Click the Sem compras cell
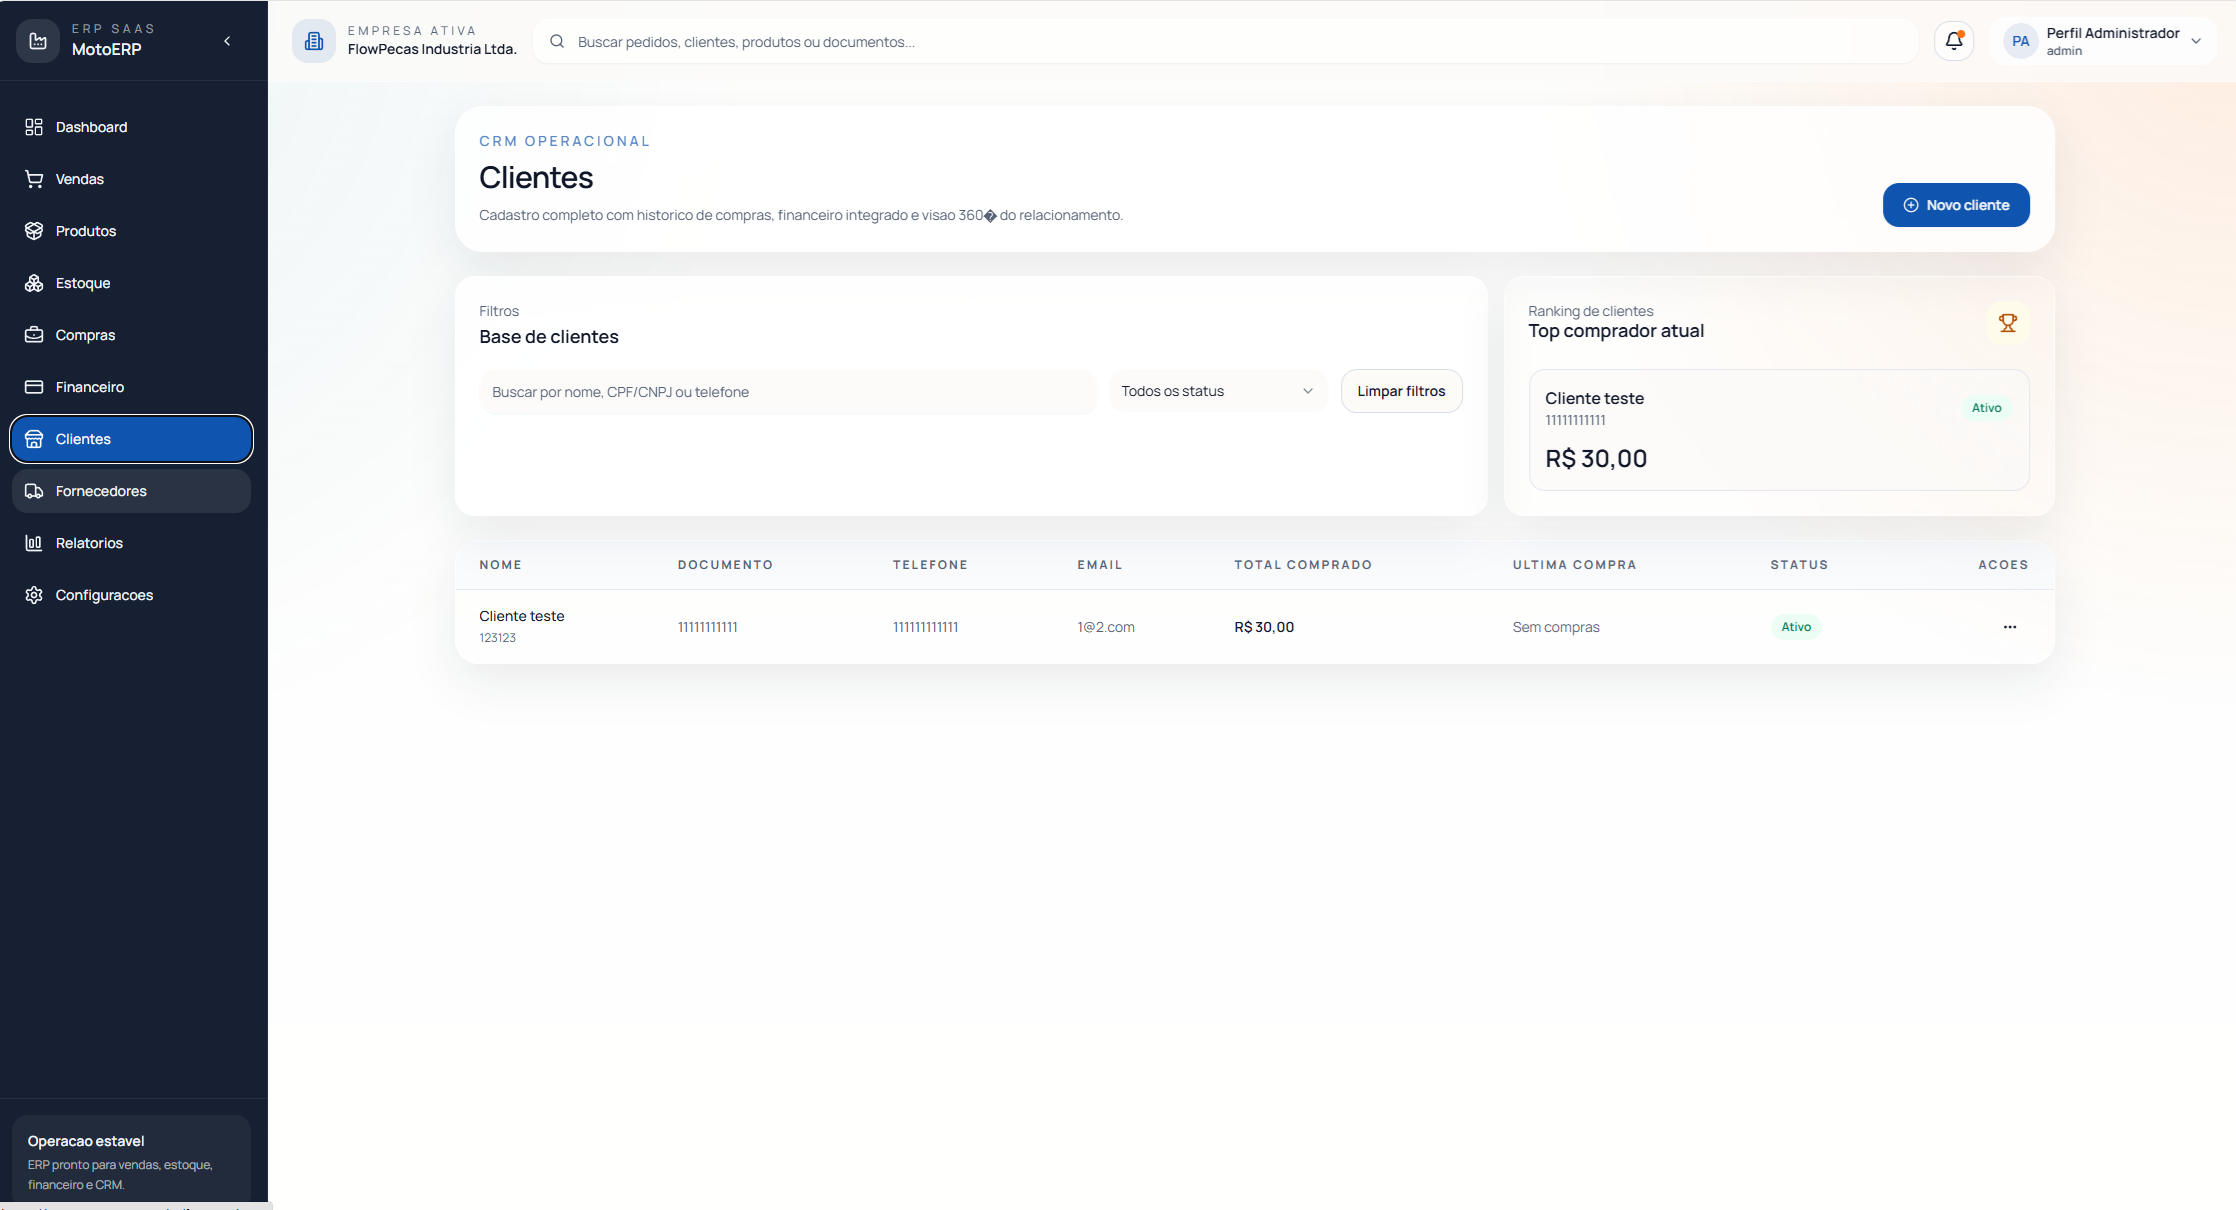Viewport: 2236px width, 1210px height. point(1555,627)
